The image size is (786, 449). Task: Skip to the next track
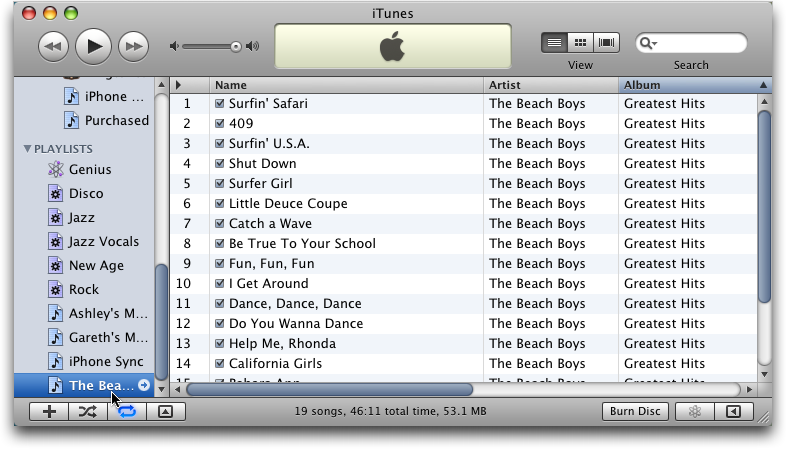coord(133,46)
